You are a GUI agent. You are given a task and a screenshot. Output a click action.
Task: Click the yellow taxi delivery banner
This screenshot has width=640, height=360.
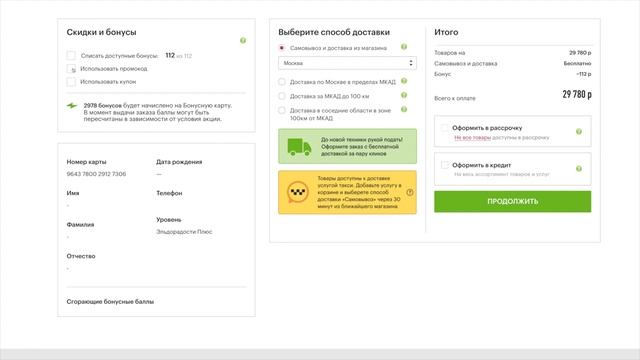(x=347, y=192)
